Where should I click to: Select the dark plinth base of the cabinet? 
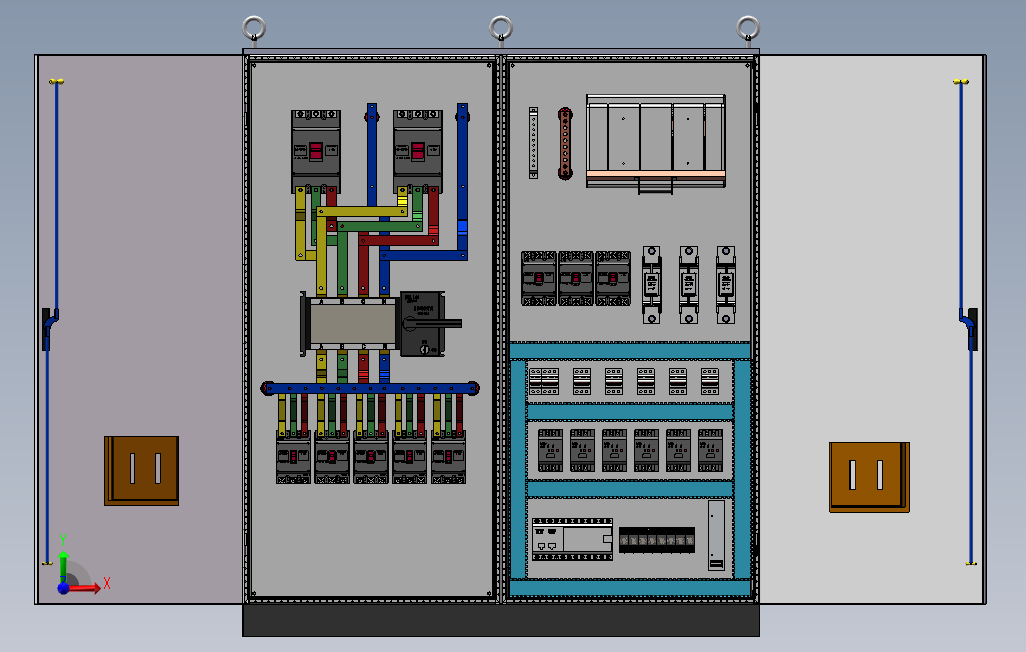click(x=501, y=620)
